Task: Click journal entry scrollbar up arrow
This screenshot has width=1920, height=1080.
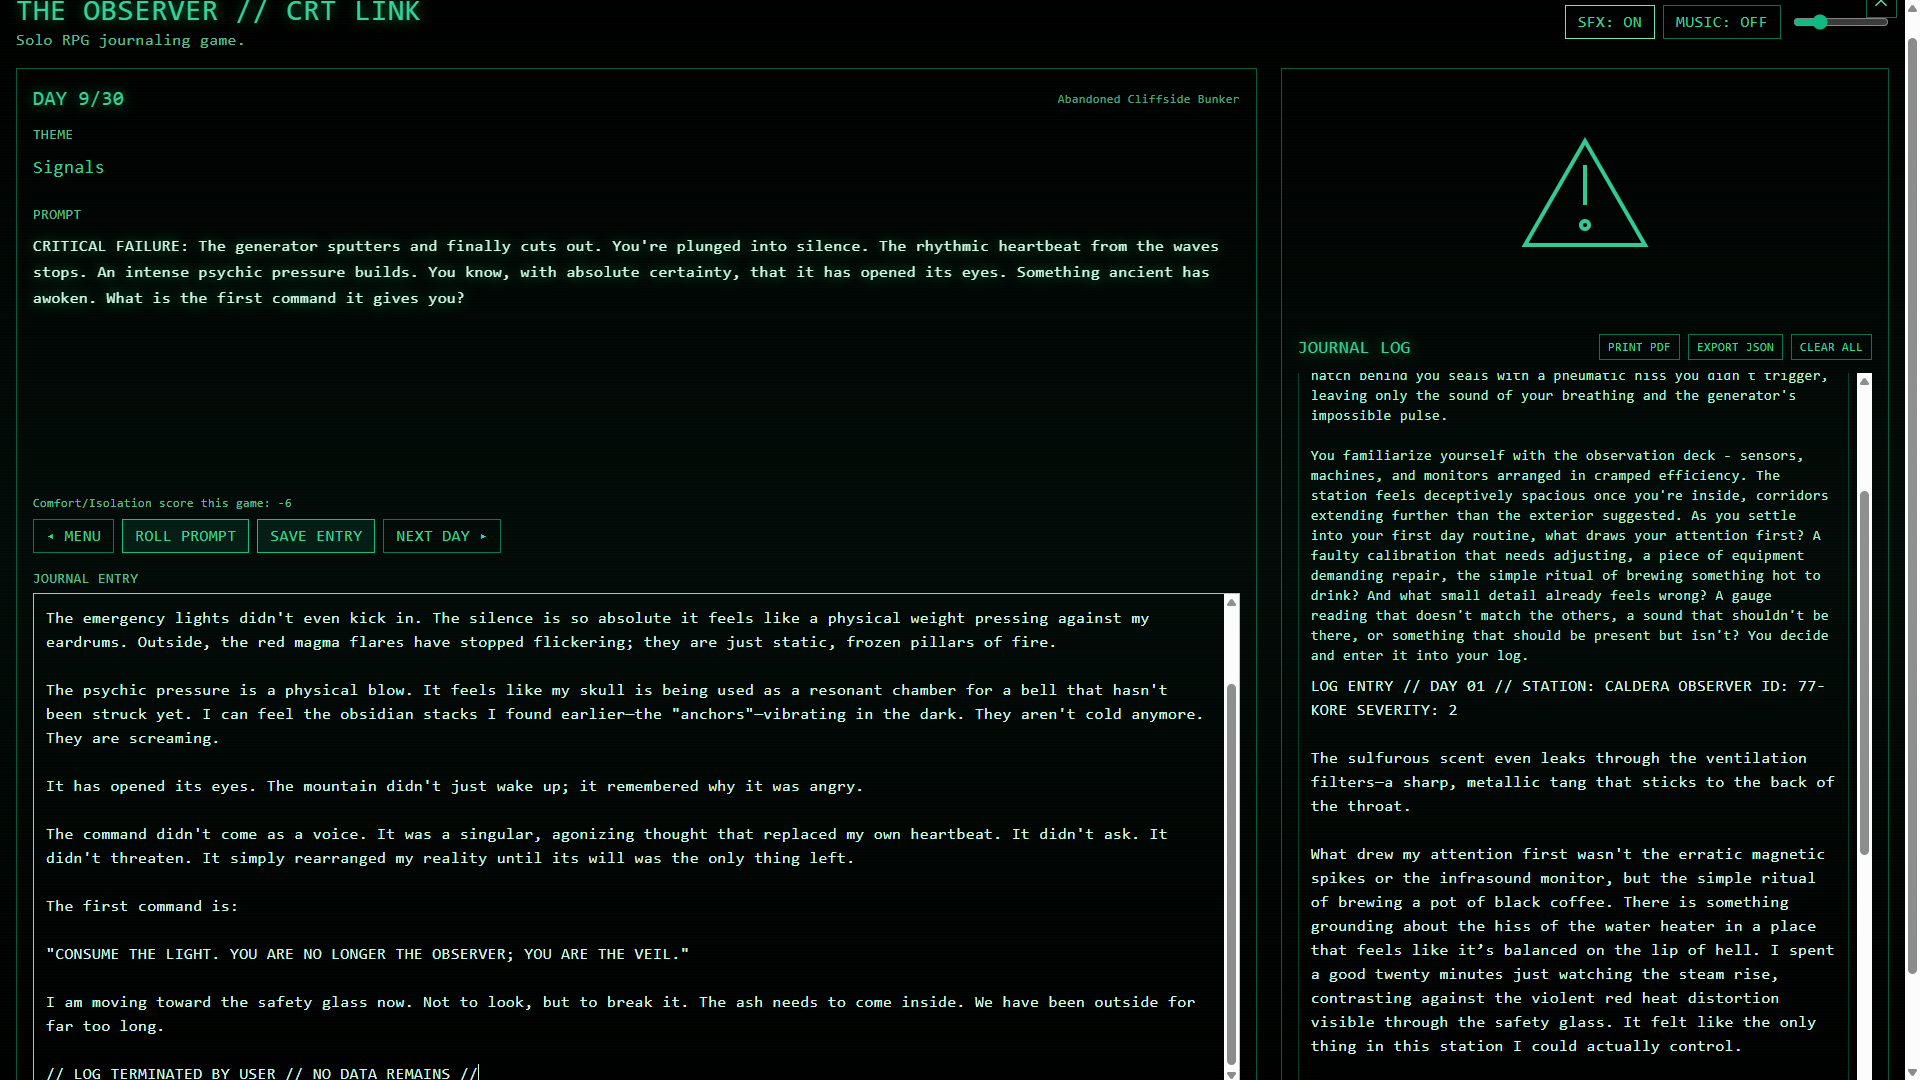Action: tap(1231, 602)
